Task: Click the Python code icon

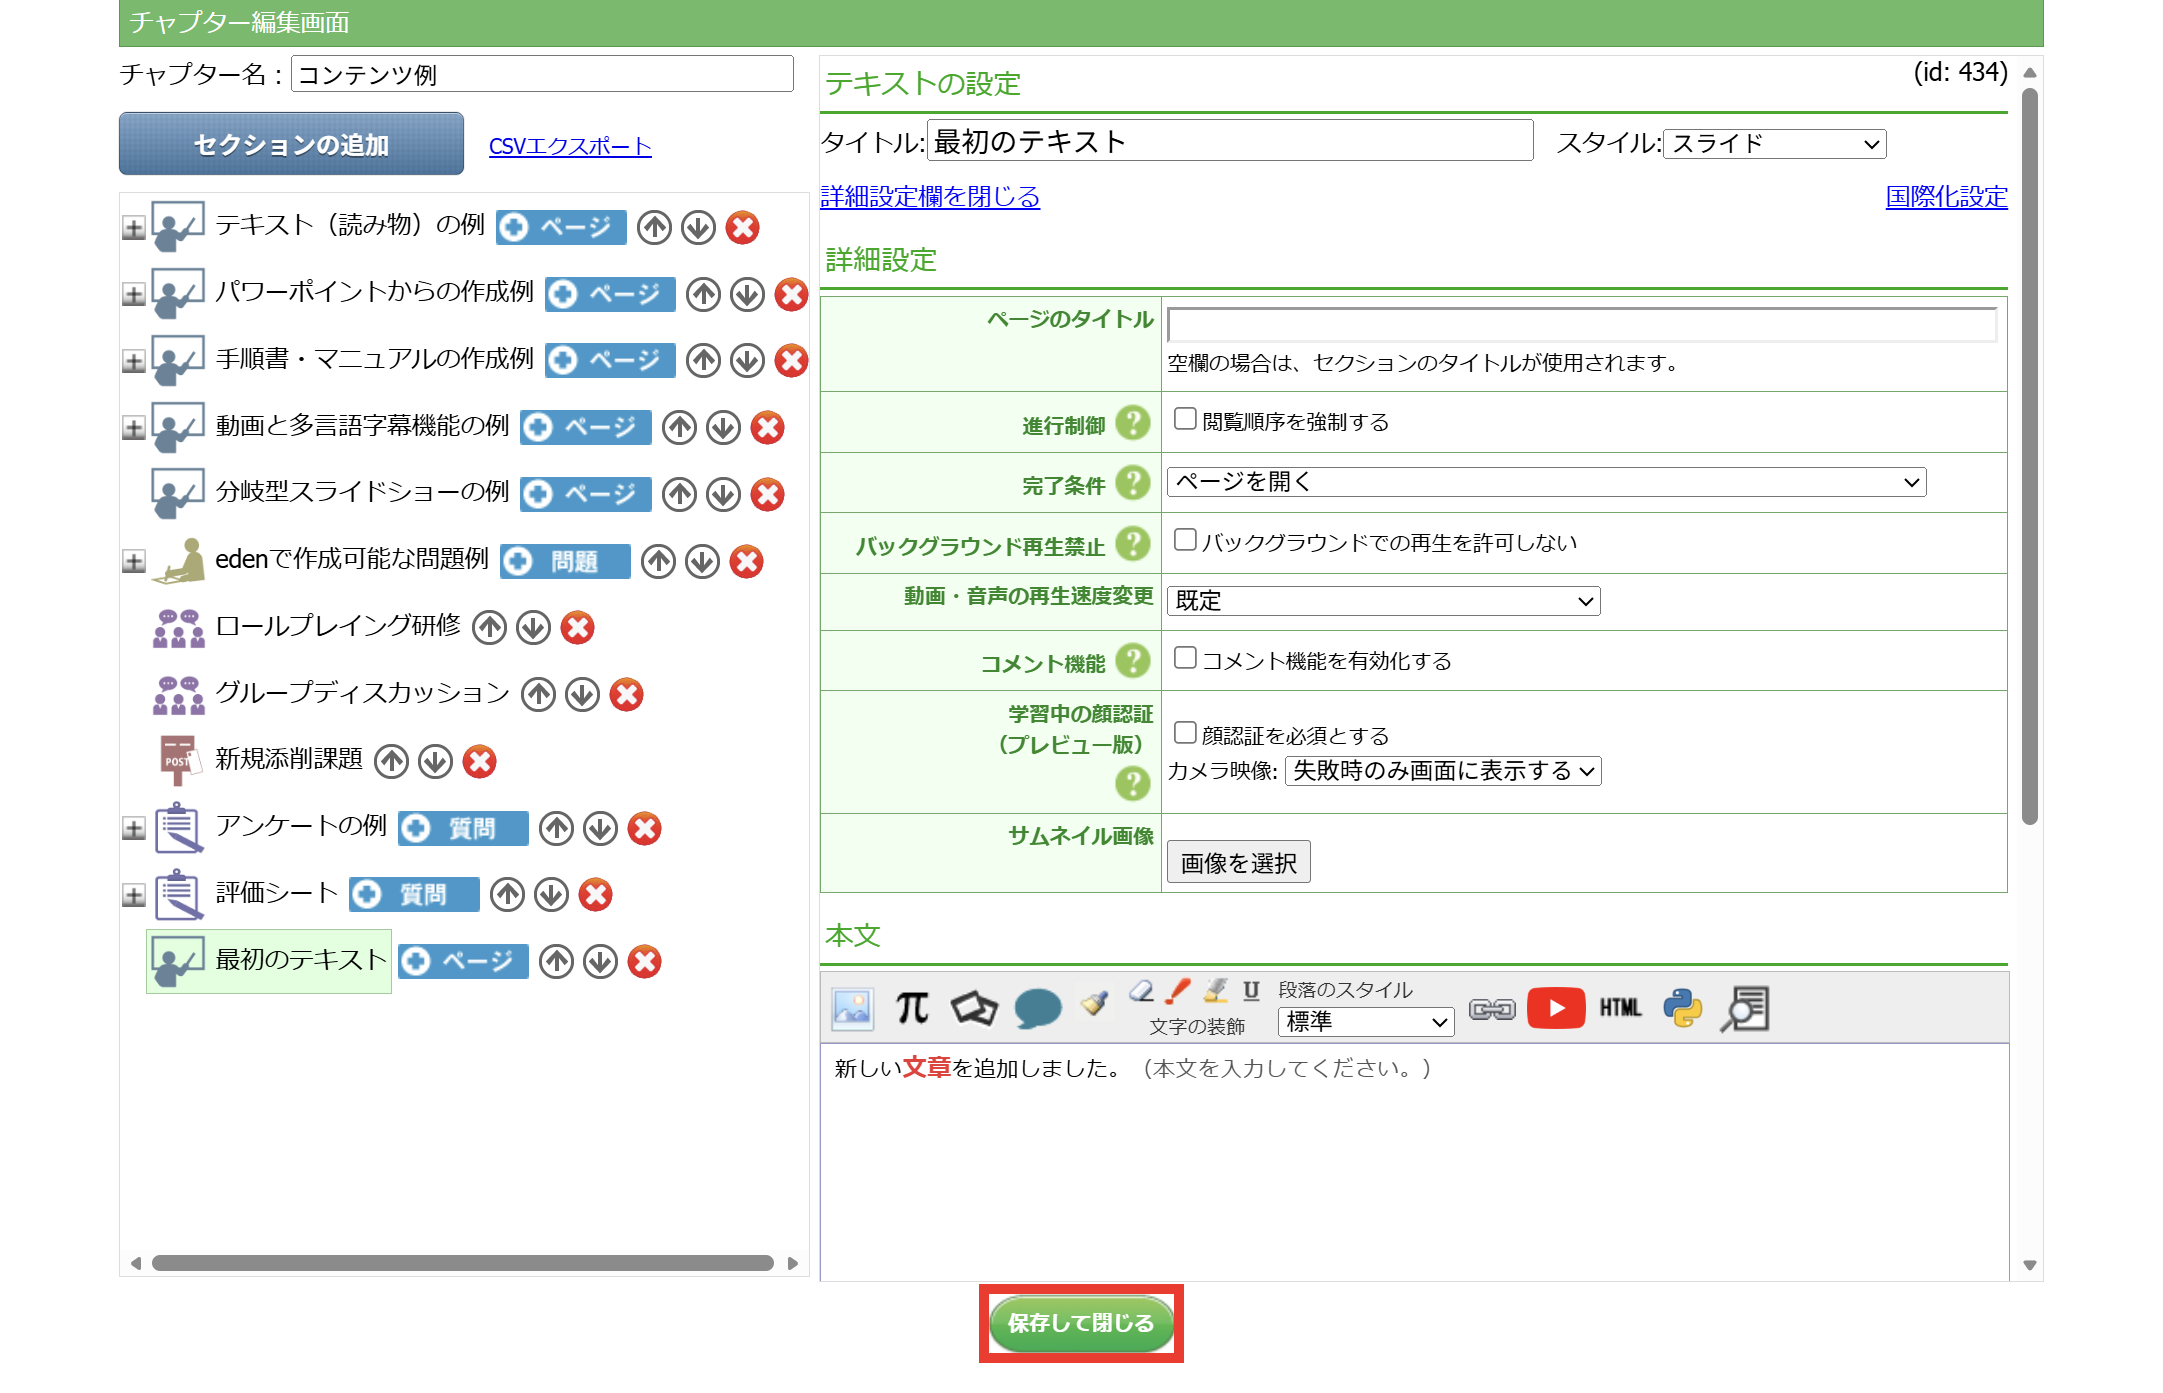Action: (1683, 1008)
